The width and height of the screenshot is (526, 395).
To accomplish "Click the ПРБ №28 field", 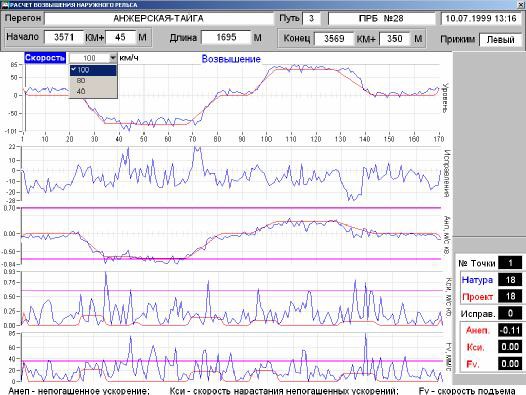I will [381, 18].
